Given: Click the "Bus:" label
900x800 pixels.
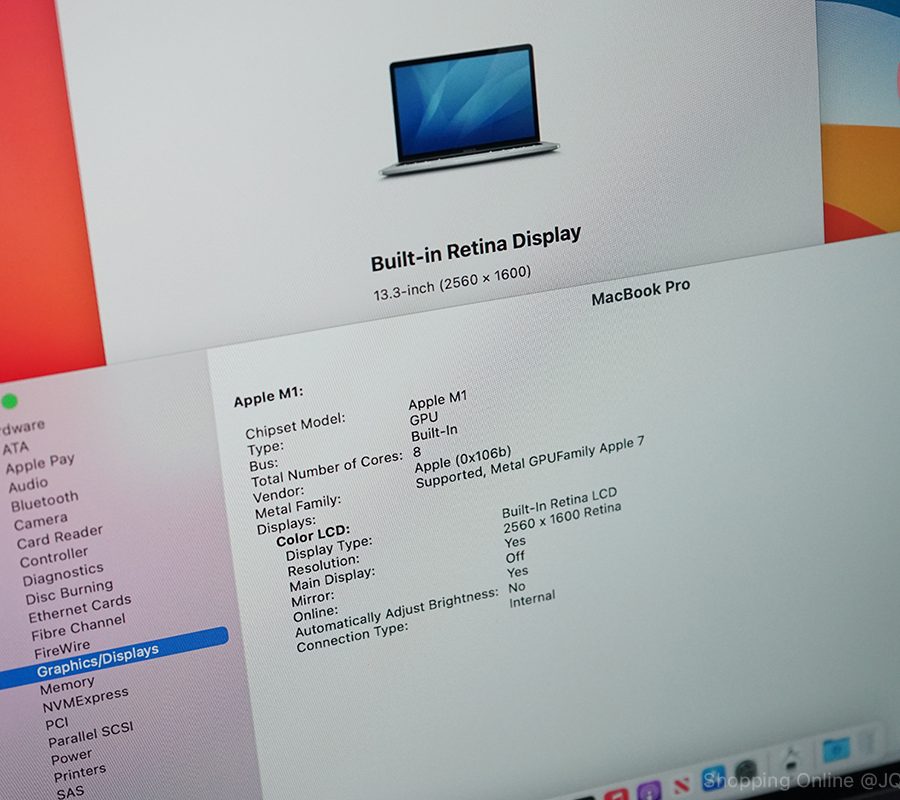Looking at the screenshot, I should coord(263,464).
